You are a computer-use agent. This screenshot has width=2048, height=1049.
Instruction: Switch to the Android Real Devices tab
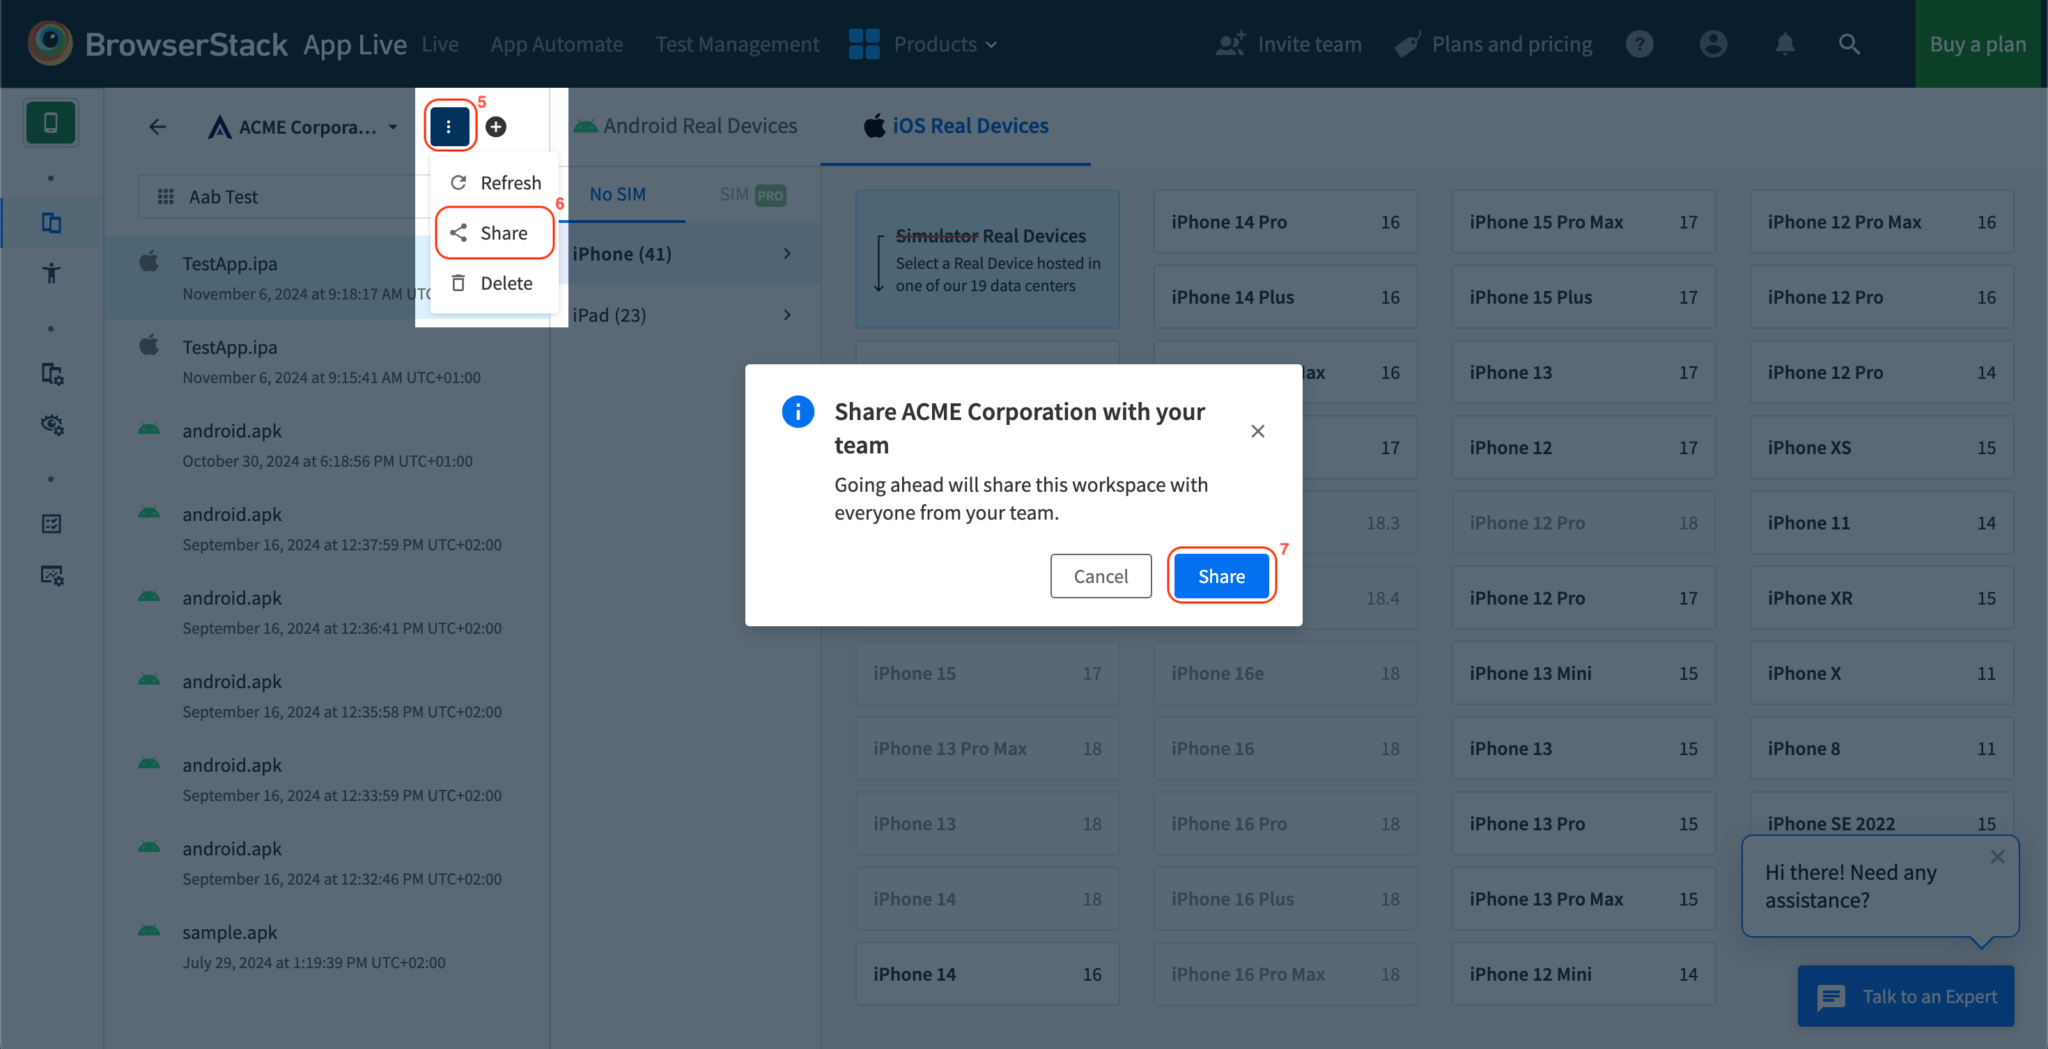686,126
